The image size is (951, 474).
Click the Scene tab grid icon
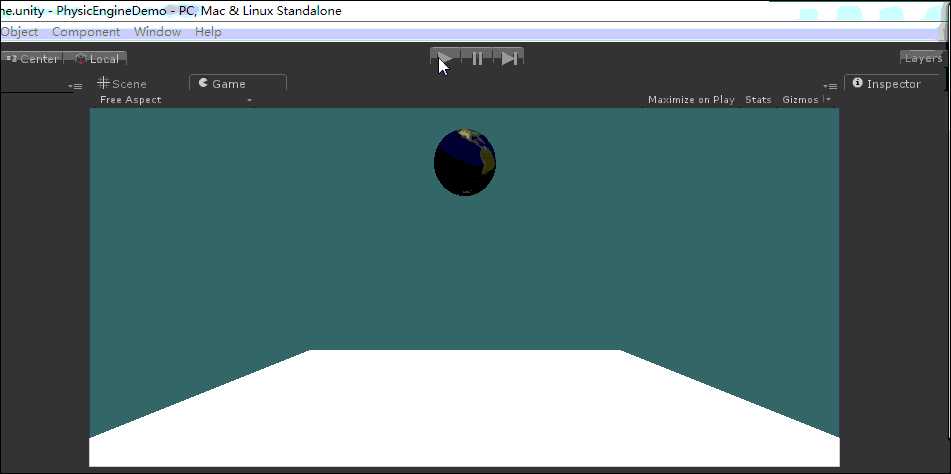pyautogui.click(x=103, y=82)
